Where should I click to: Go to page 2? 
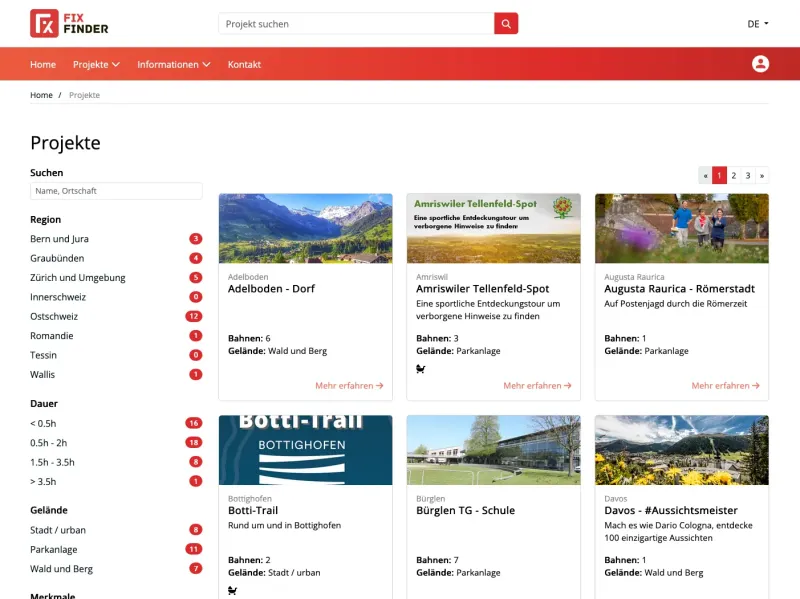(x=734, y=176)
